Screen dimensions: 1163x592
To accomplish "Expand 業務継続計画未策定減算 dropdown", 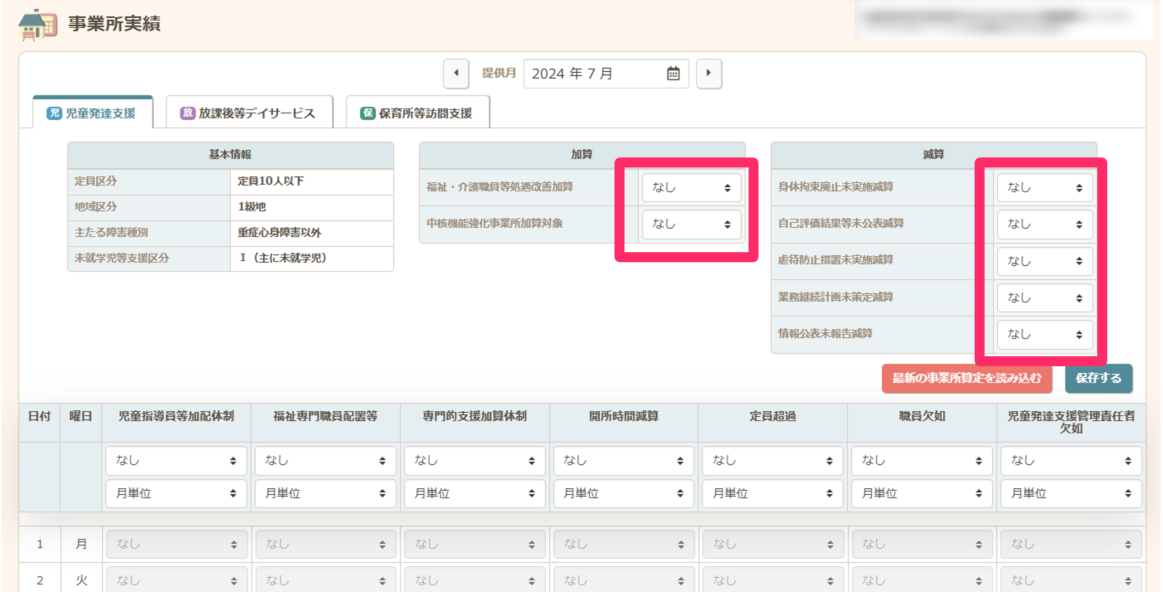I will [x=1045, y=298].
